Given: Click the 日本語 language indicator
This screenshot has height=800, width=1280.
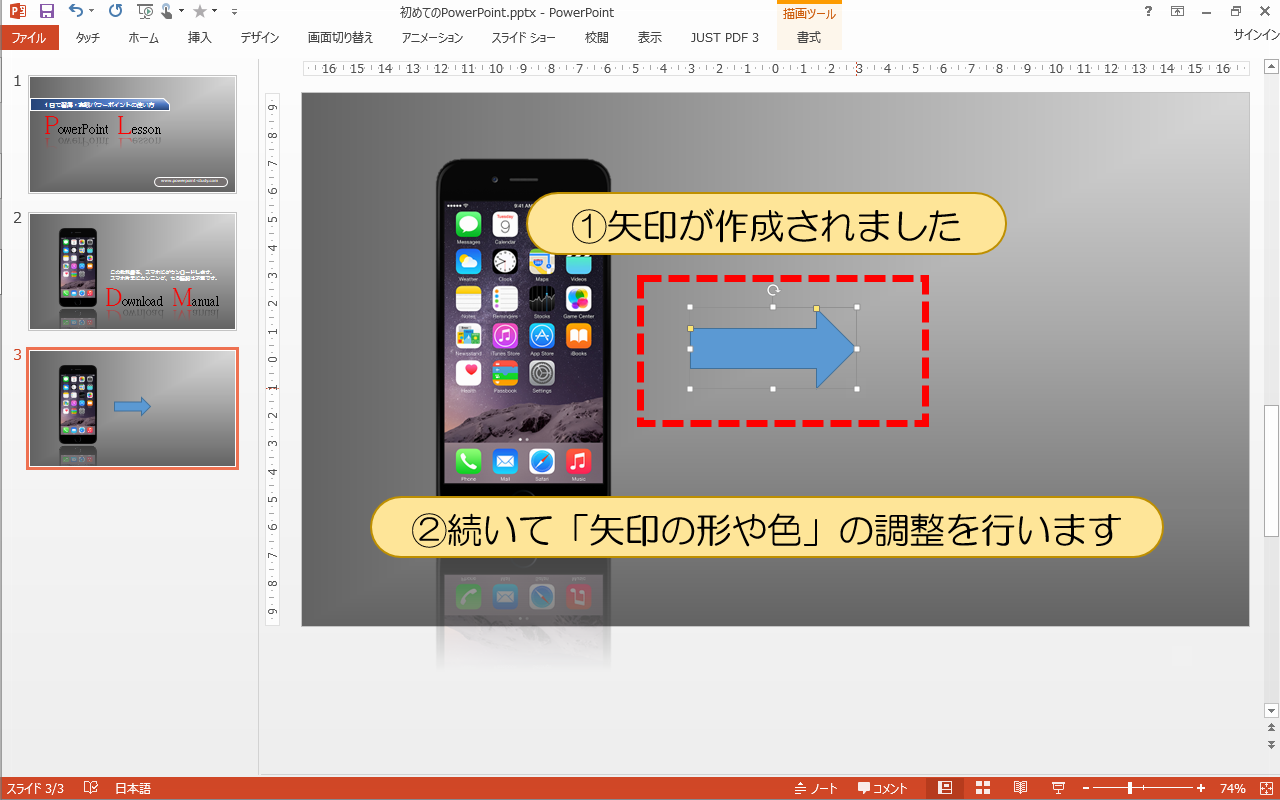Looking at the screenshot, I should click(x=133, y=789).
